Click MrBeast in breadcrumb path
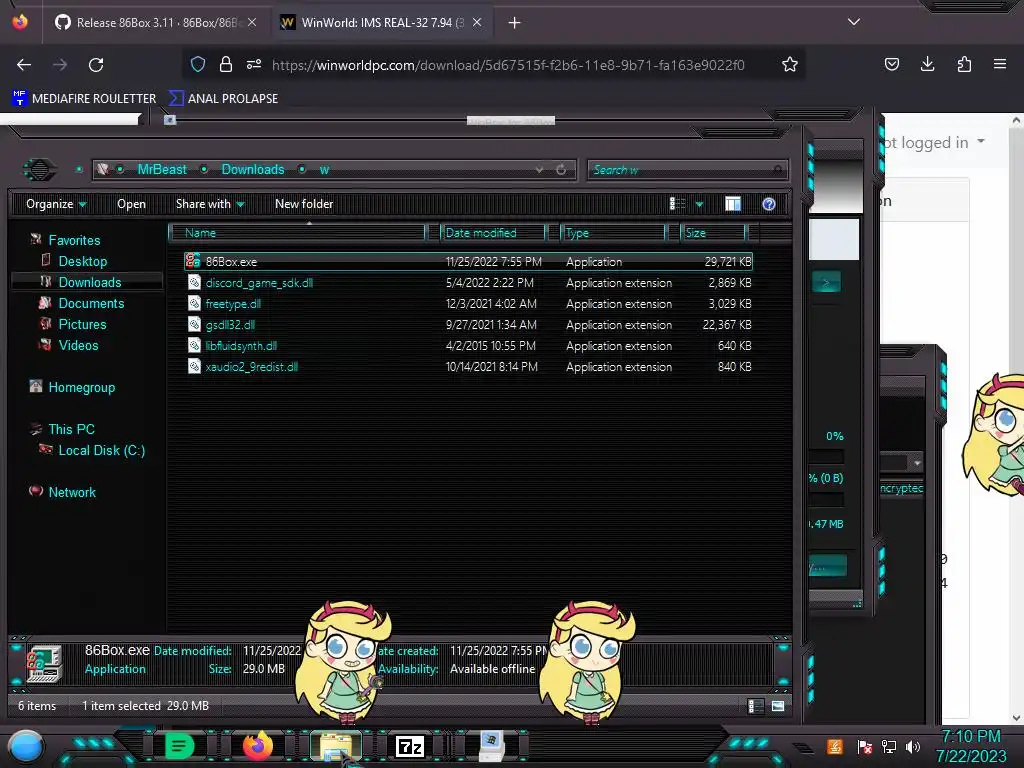 [162, 170]
